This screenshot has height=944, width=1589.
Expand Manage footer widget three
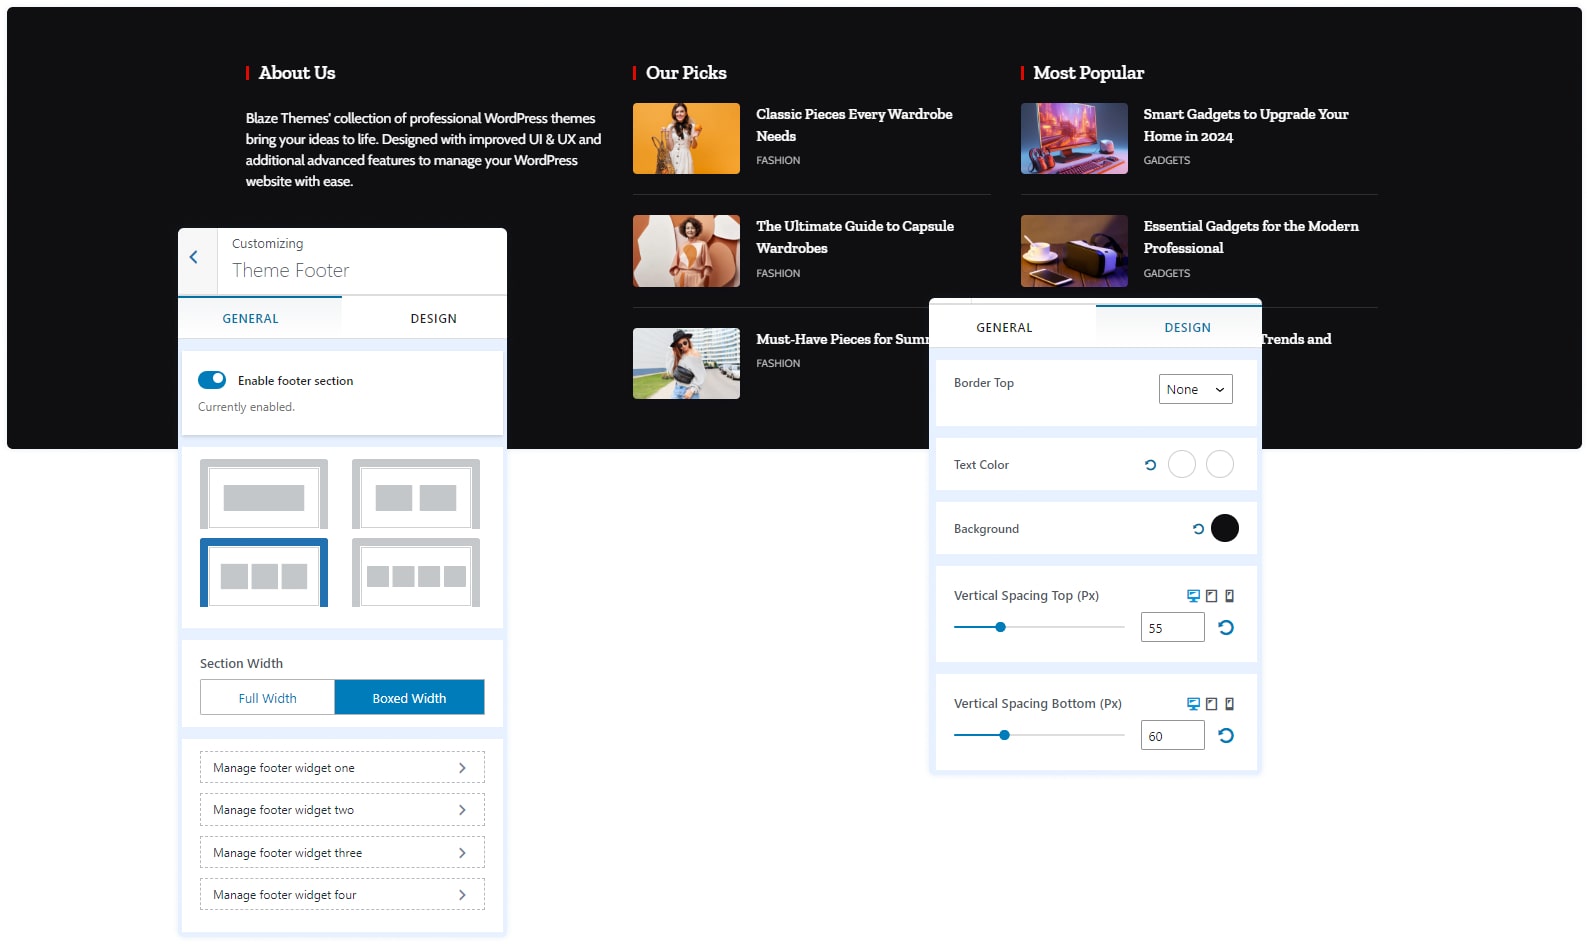click(342, 853)
